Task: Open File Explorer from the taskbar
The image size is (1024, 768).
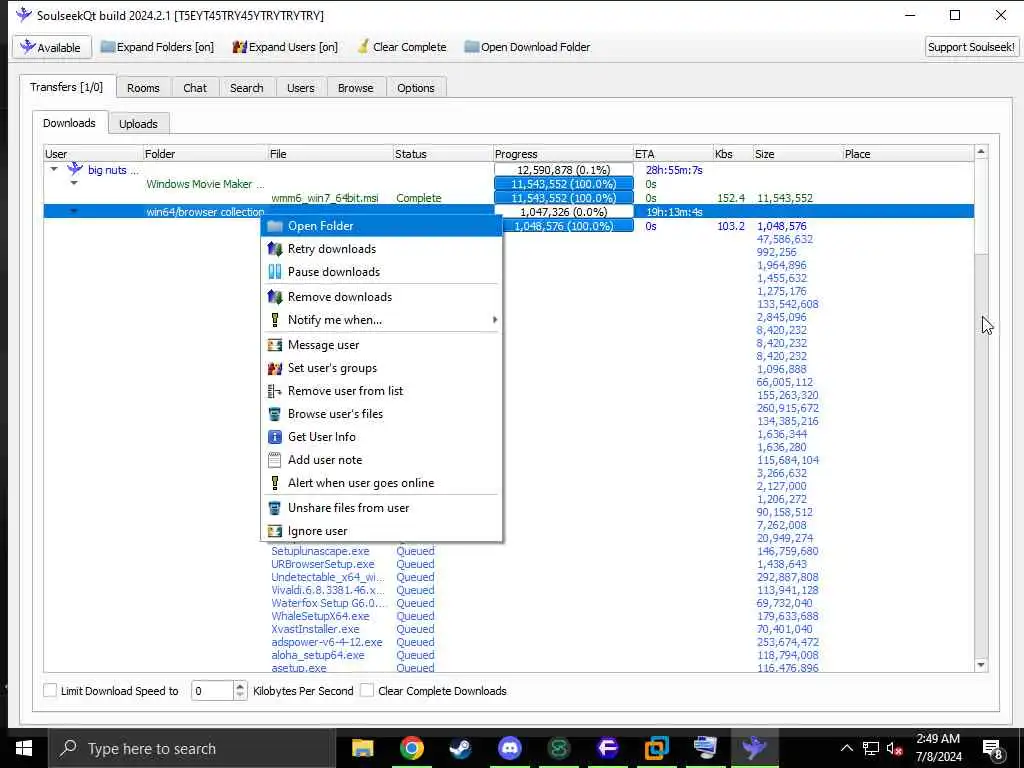Action: coord(362,748)
